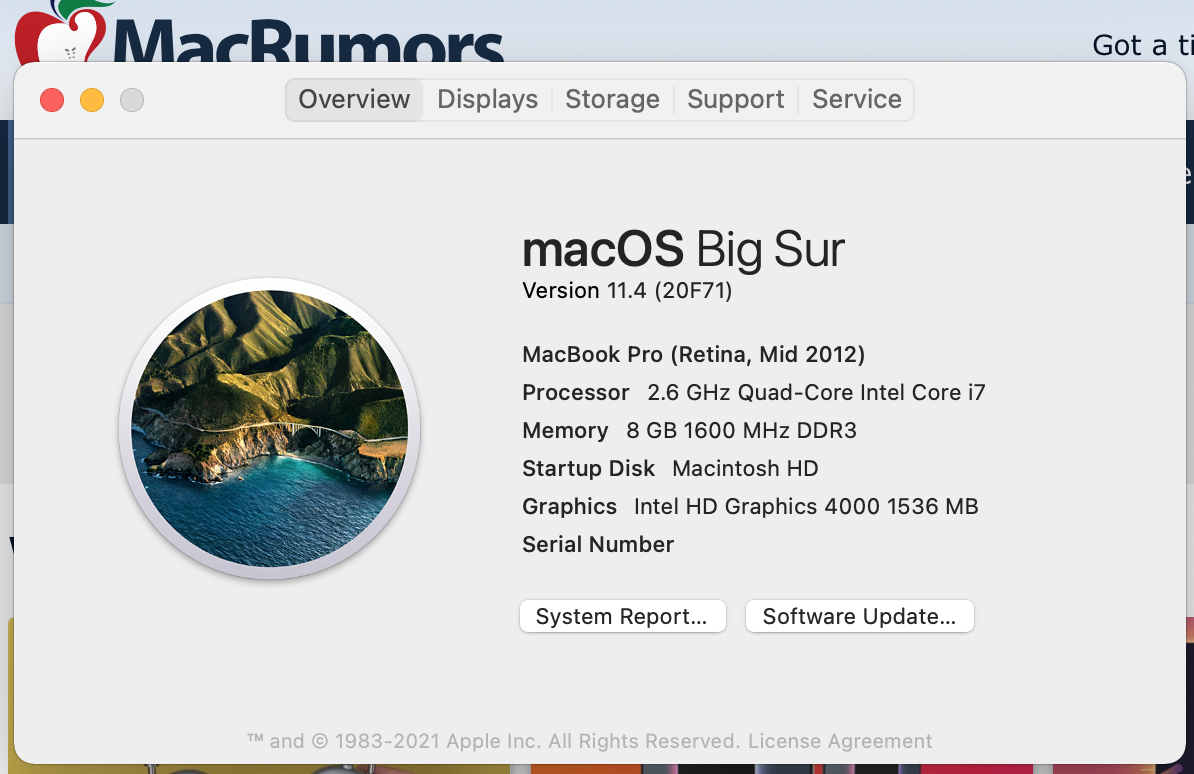Select the Overview tab
Image resolution: width=1194 pixels, height=774 pixels.
click(x=354, y=100)
